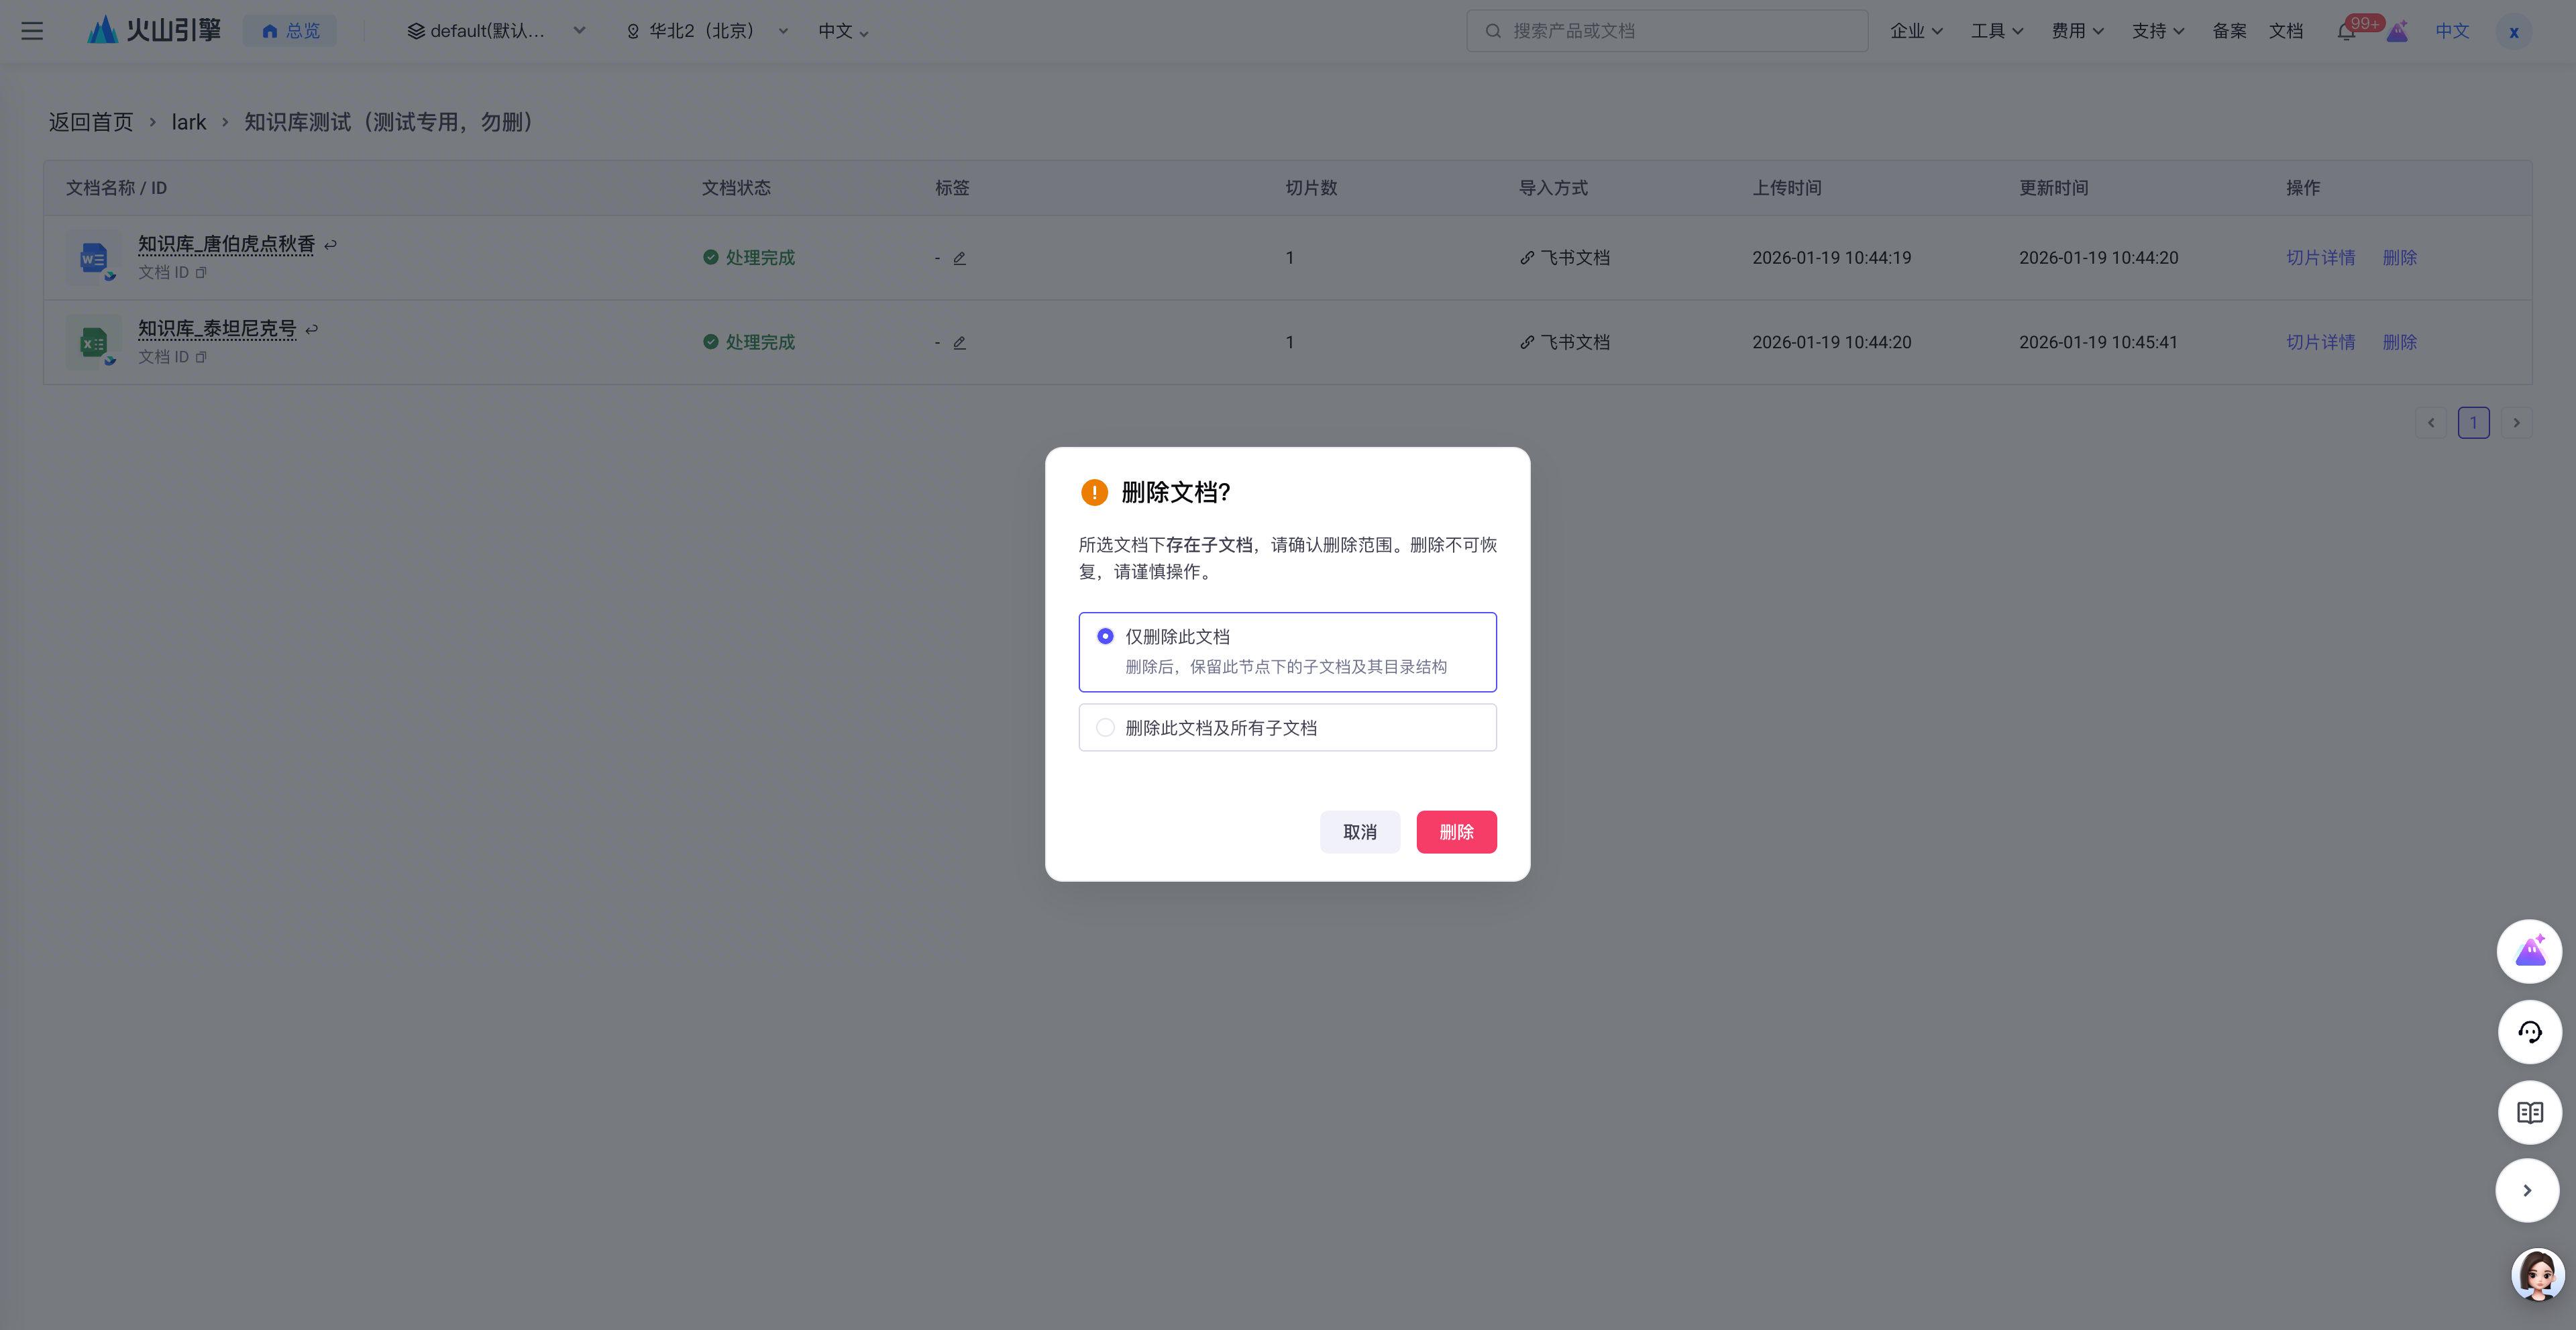
Task: Click the Excel file icon of 泰坦尼克号
Action: pyautogui.click(x=94, y=343)
